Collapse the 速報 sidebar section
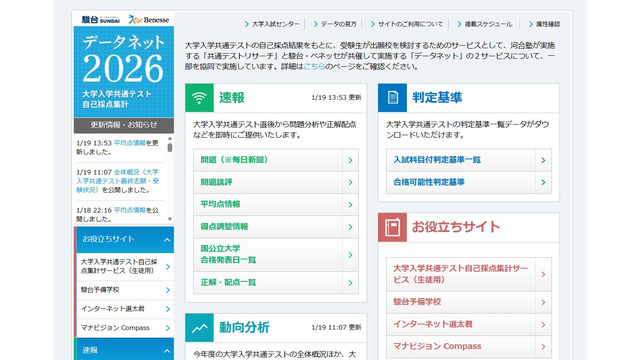Viewport: 640px width, 360px height. click(x=124, y=350)
